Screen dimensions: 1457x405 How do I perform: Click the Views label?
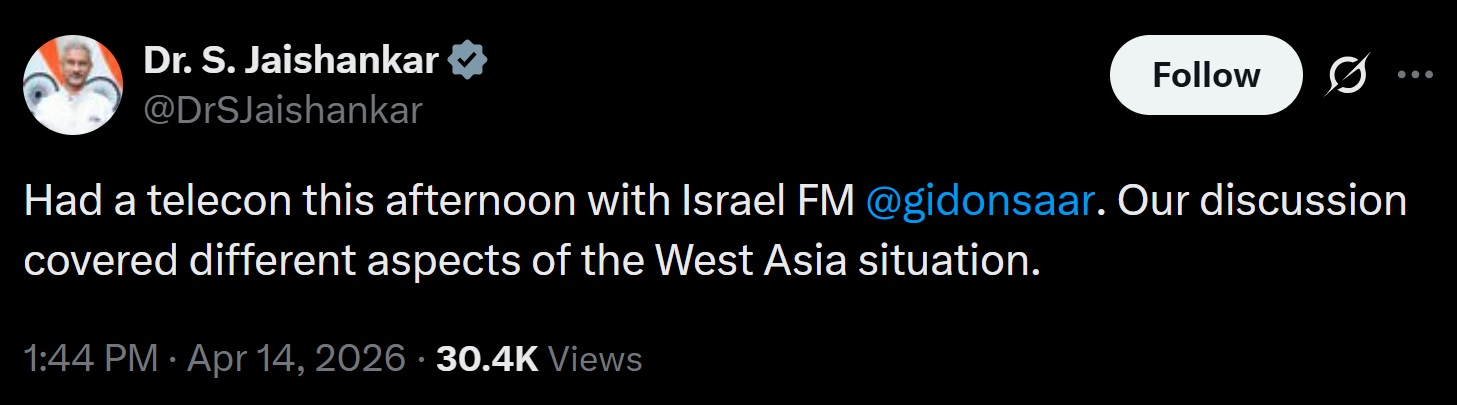tap(596, 358)
